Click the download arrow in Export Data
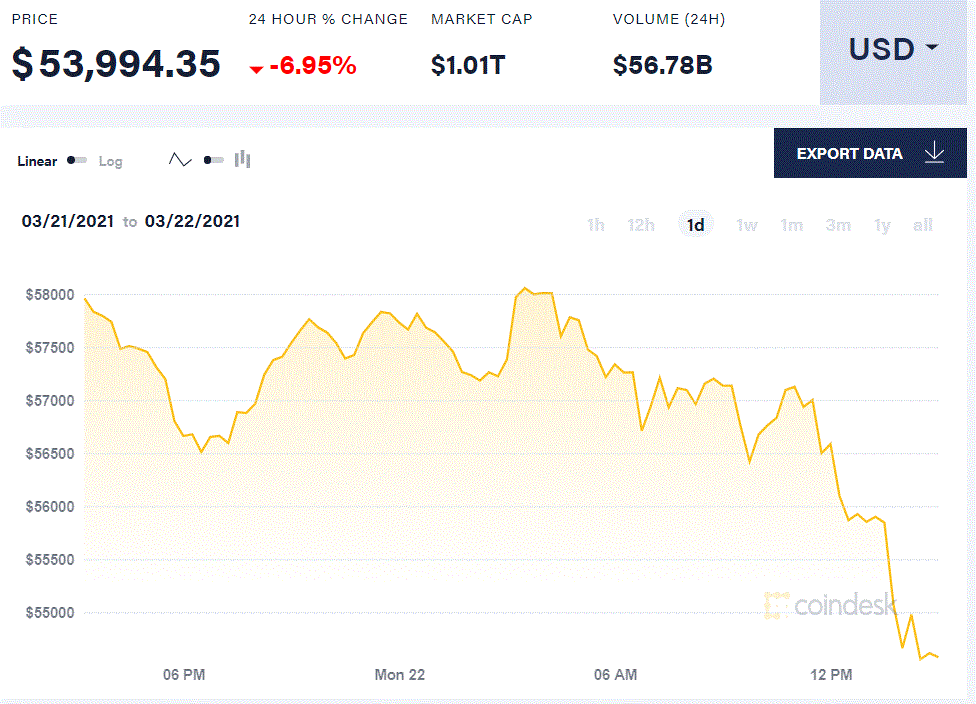This screenshot has height=704, width=976. (x=934, y=152)
